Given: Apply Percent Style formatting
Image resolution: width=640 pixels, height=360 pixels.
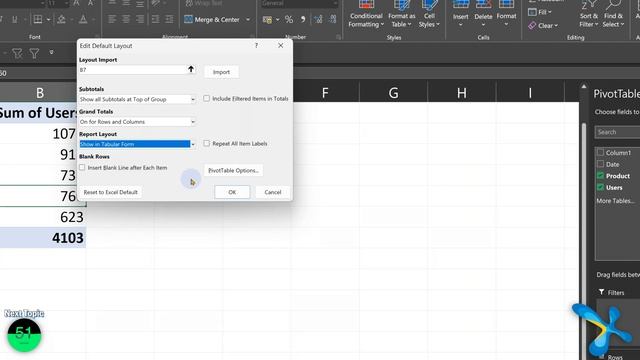Looking at the screenshot, I should click(289, 20).
